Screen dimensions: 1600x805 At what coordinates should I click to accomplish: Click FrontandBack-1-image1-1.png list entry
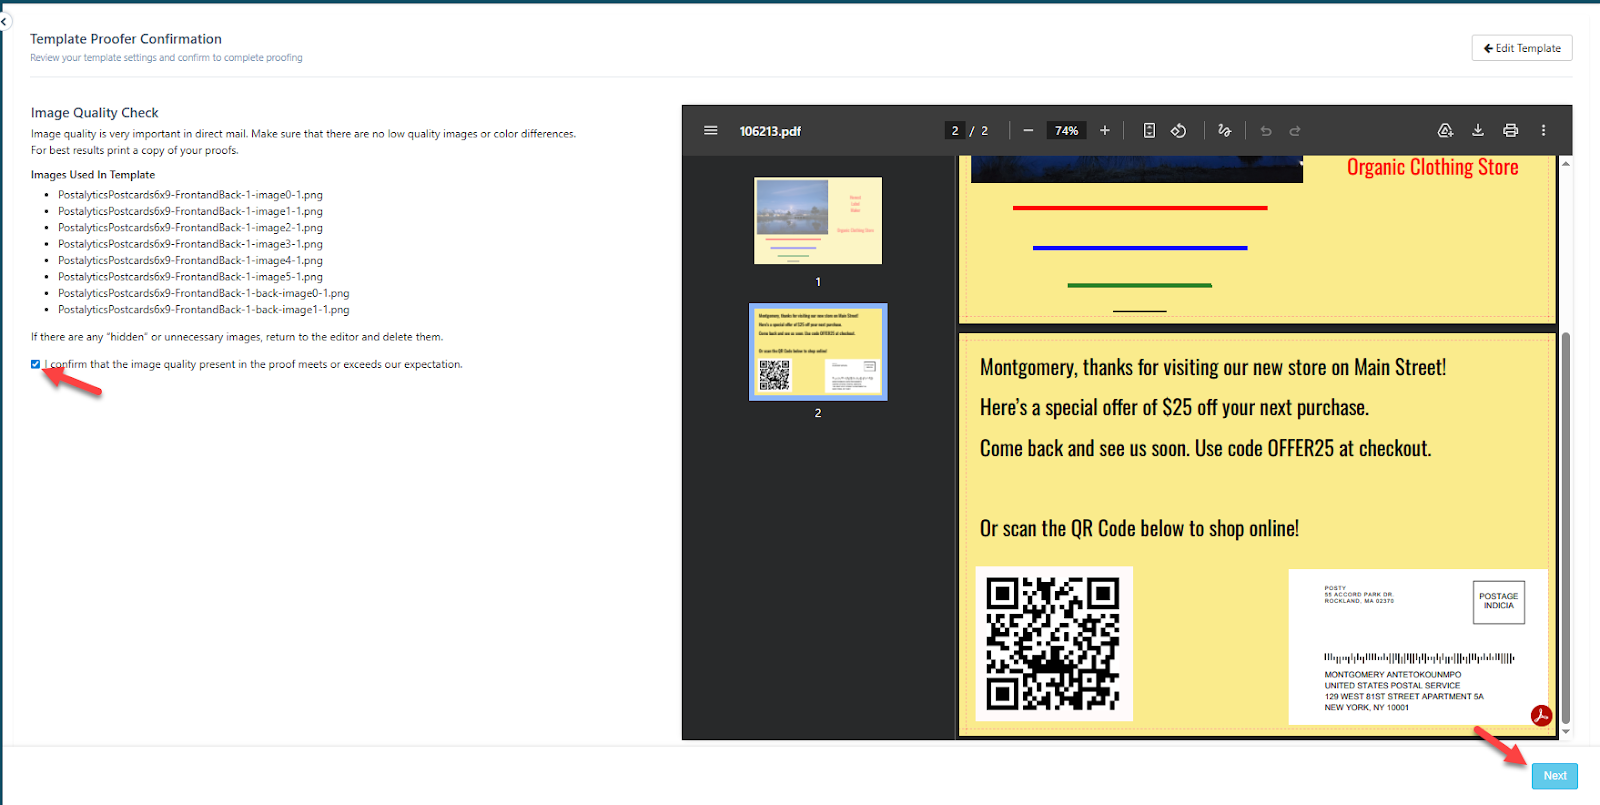tap(190, 211)
